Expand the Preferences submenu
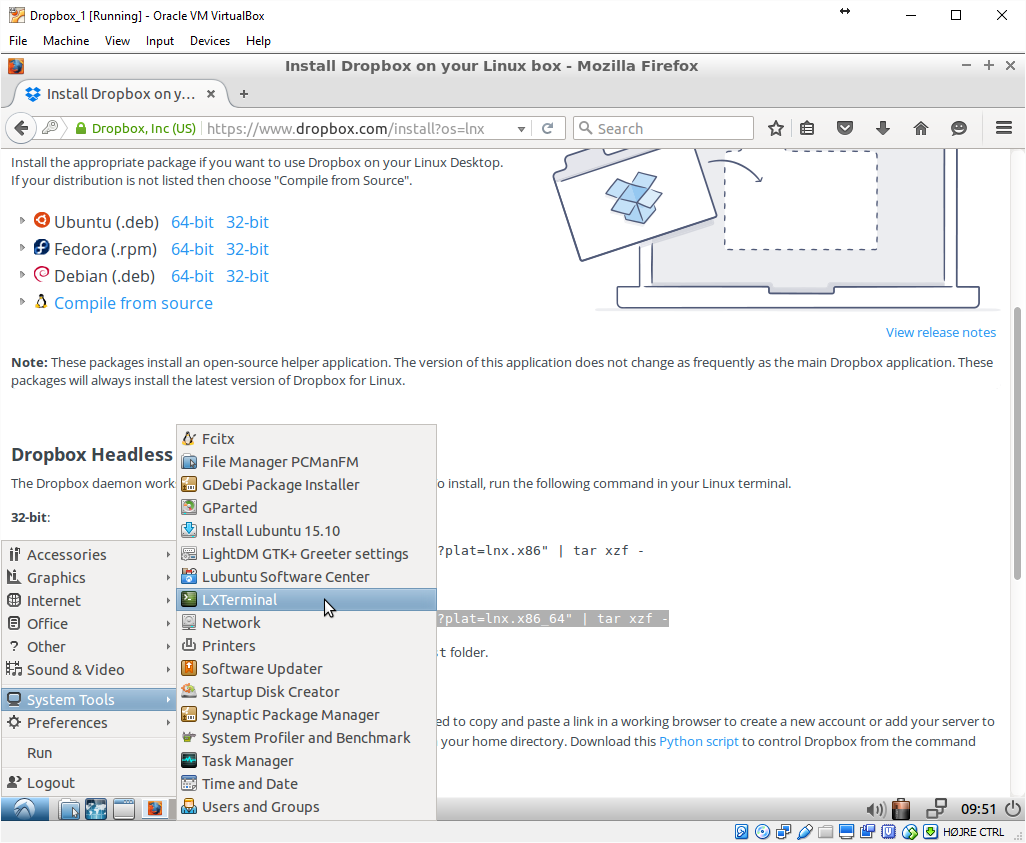Image resolution: width=1026 pixels, height=843 pixels. tap(89, 723)
